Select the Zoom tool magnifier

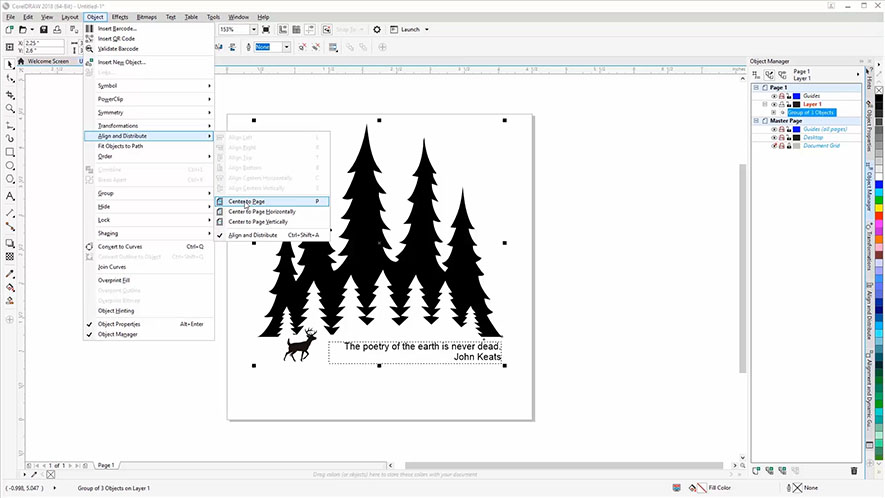coord(10,108)
